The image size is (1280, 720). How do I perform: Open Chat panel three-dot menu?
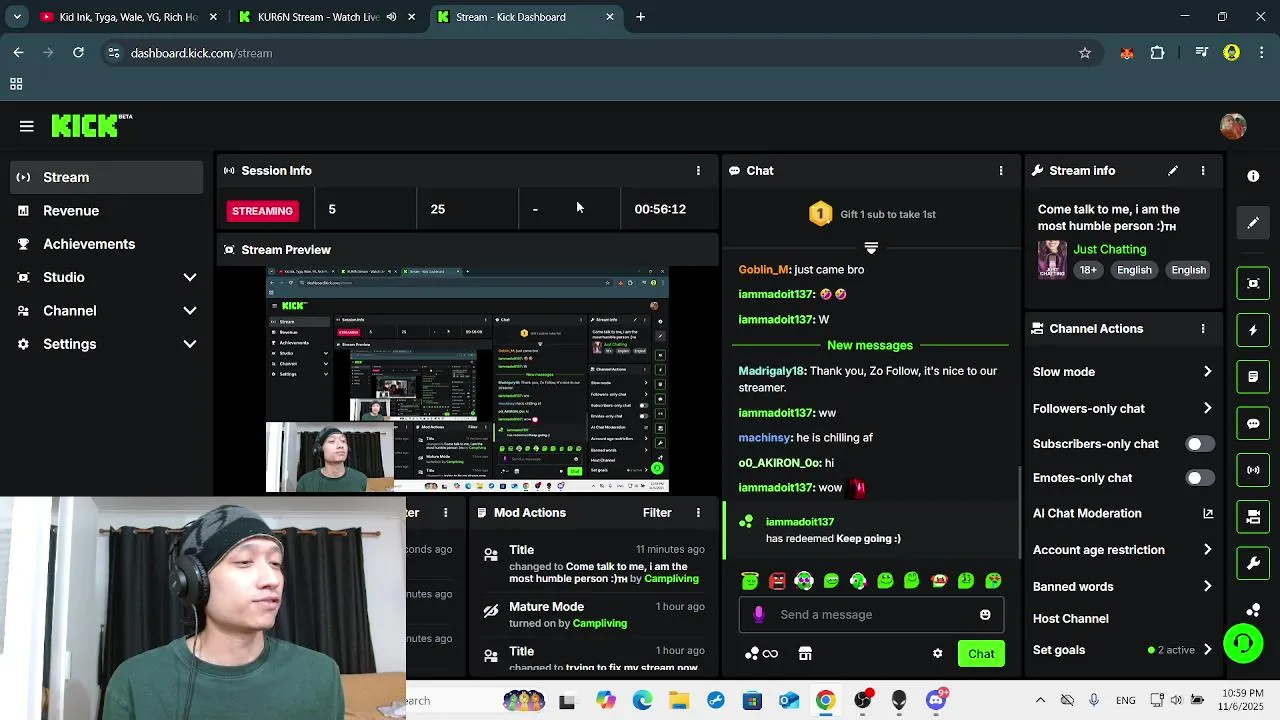1001,171
